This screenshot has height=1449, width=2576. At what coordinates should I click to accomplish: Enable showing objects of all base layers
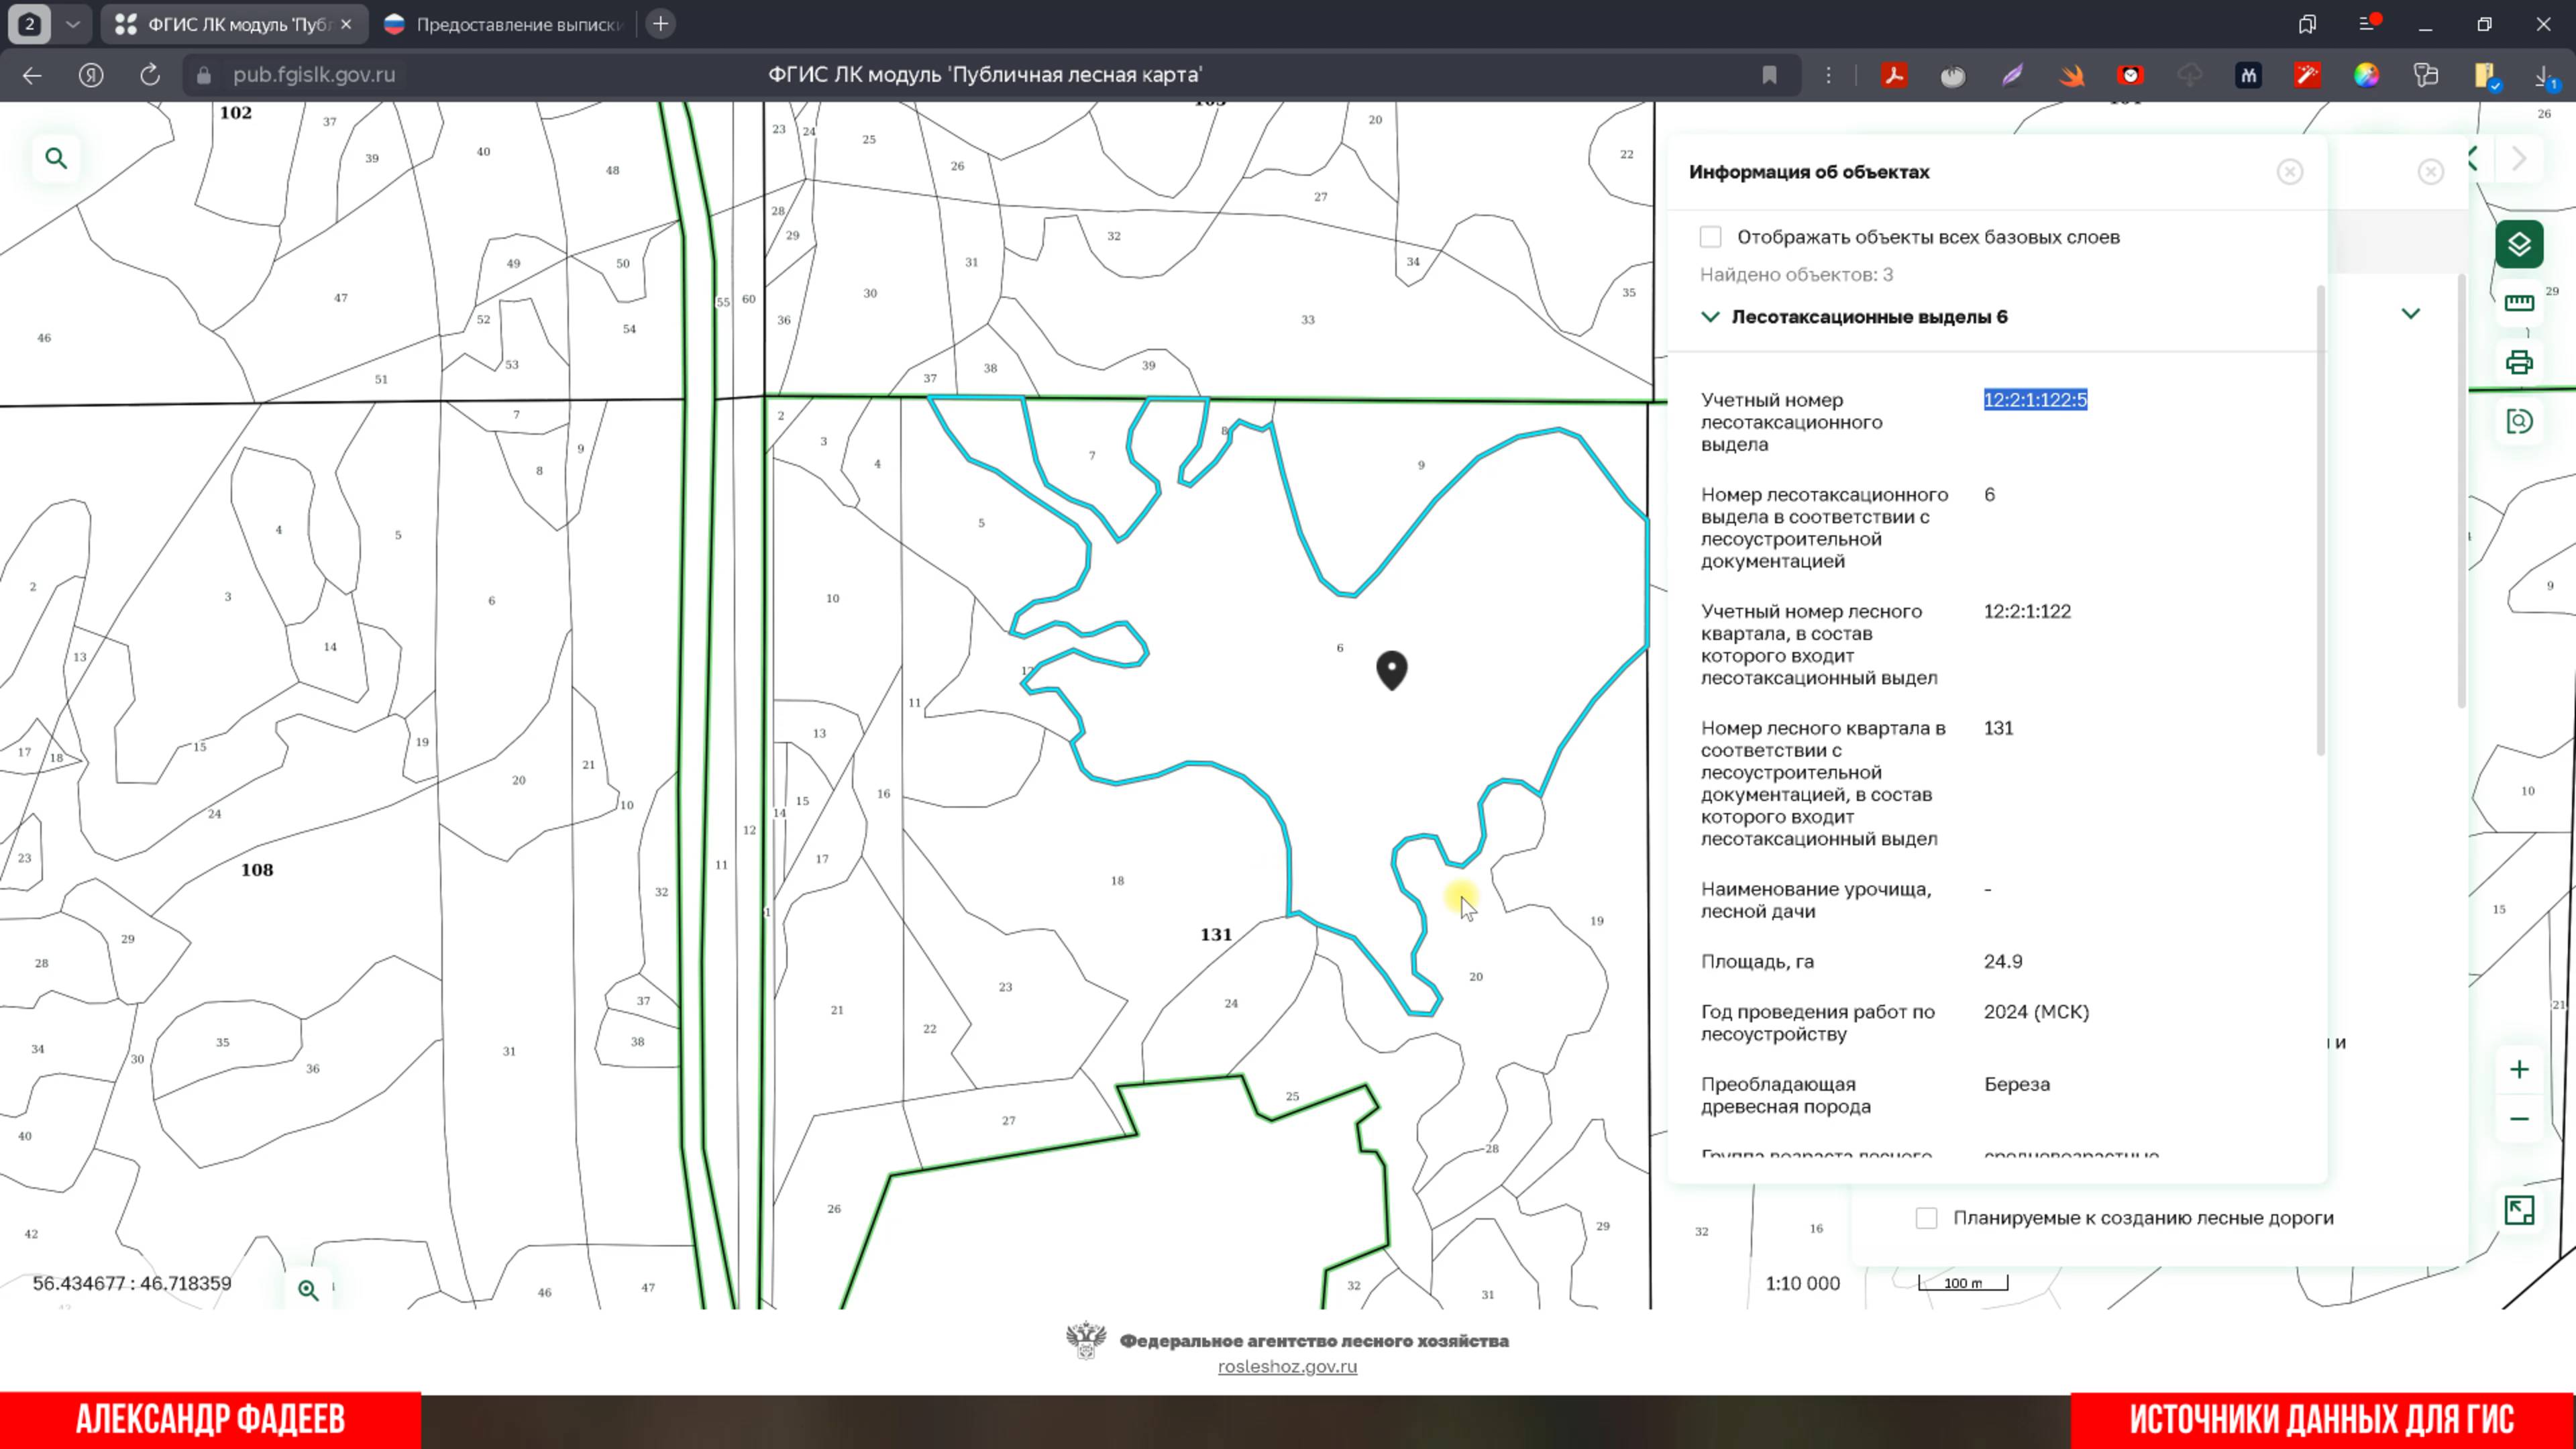pyautogui.click(x=1710, y=237)
